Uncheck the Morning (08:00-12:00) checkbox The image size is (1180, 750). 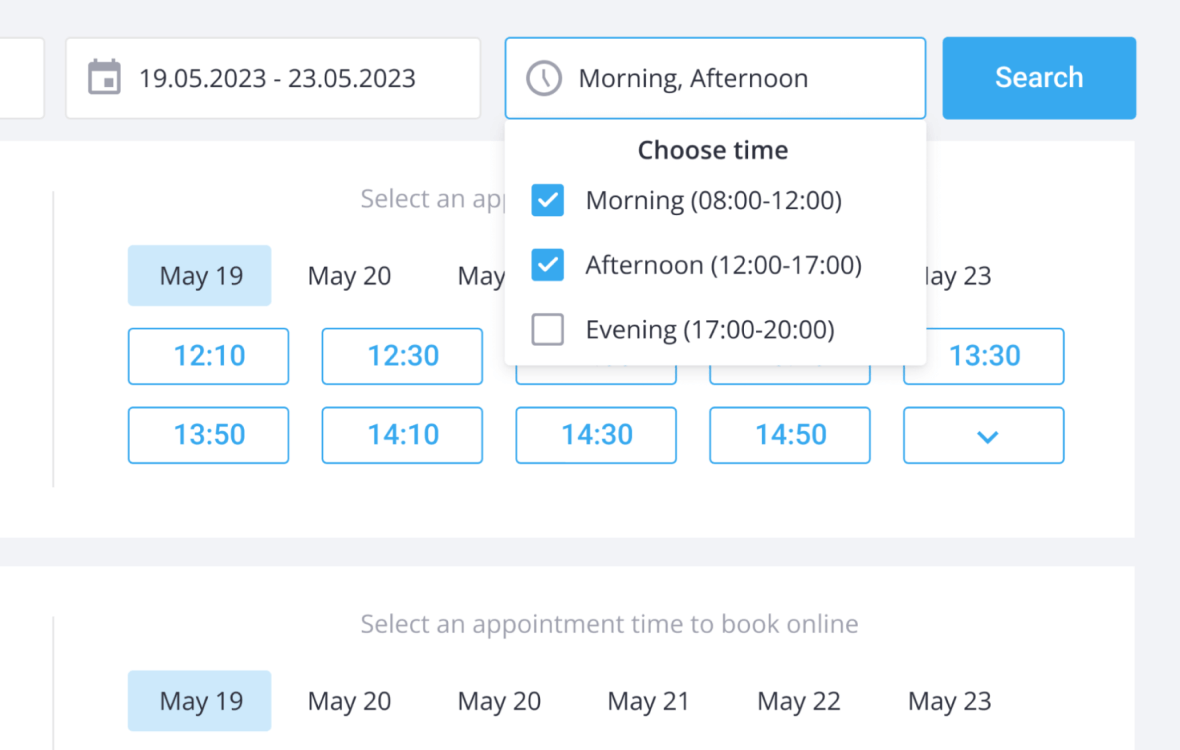click(547, 200)
